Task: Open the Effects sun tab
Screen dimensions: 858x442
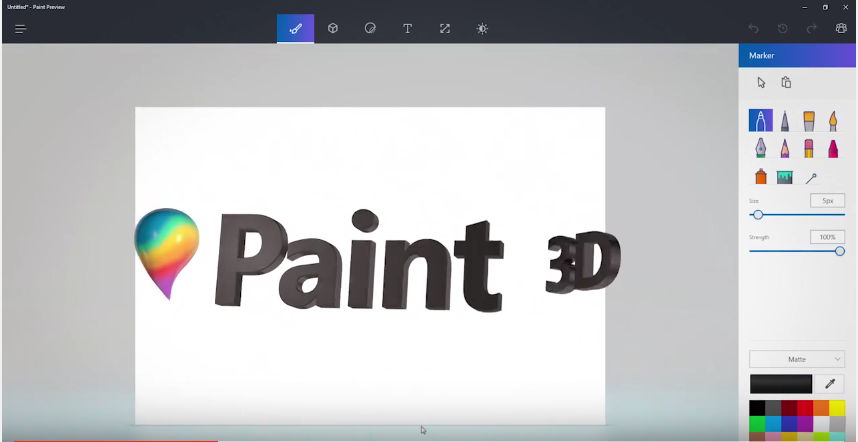Action: [482, 28]
